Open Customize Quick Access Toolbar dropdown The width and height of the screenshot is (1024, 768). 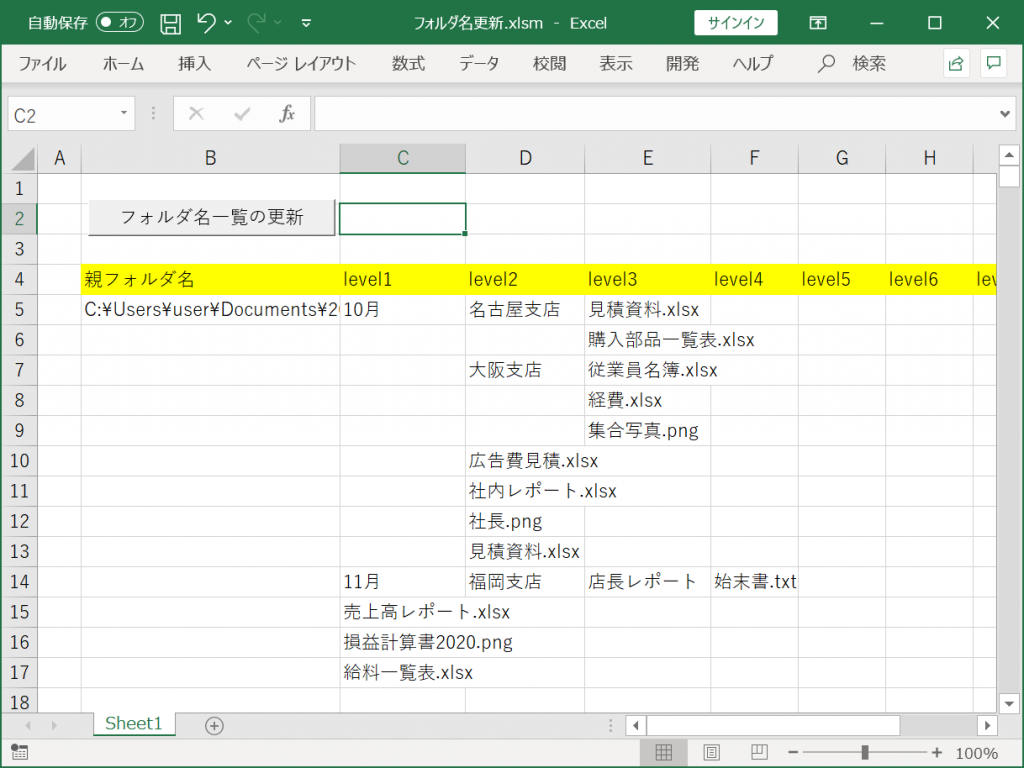pyautogui.click(x=306, y=24)
